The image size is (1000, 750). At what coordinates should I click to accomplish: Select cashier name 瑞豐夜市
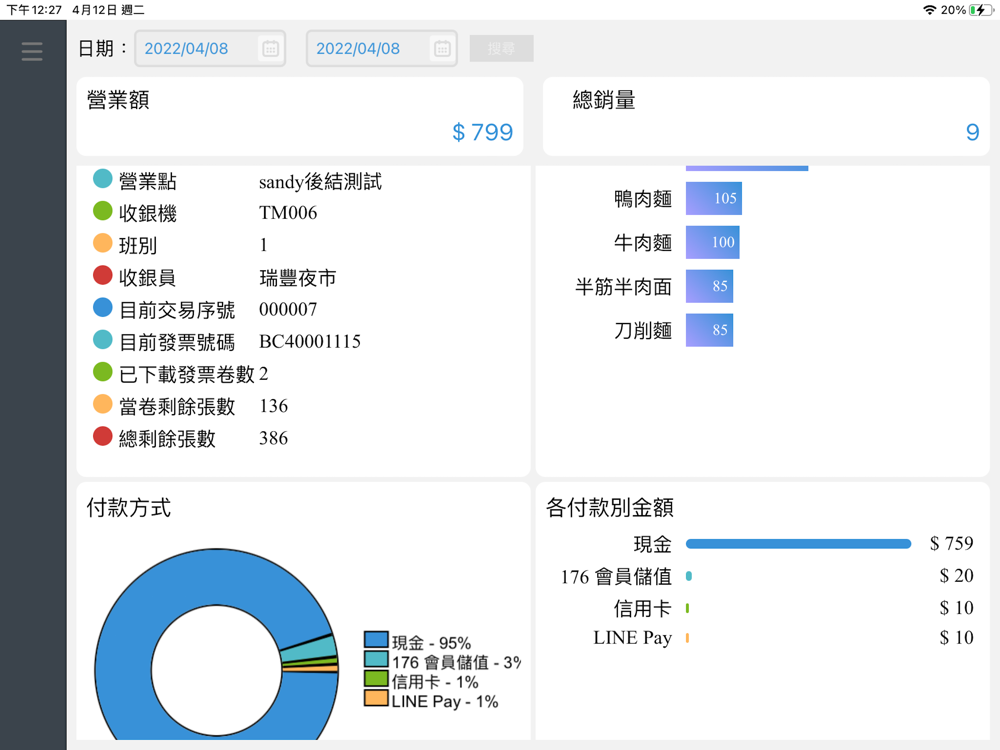(298, 278)
